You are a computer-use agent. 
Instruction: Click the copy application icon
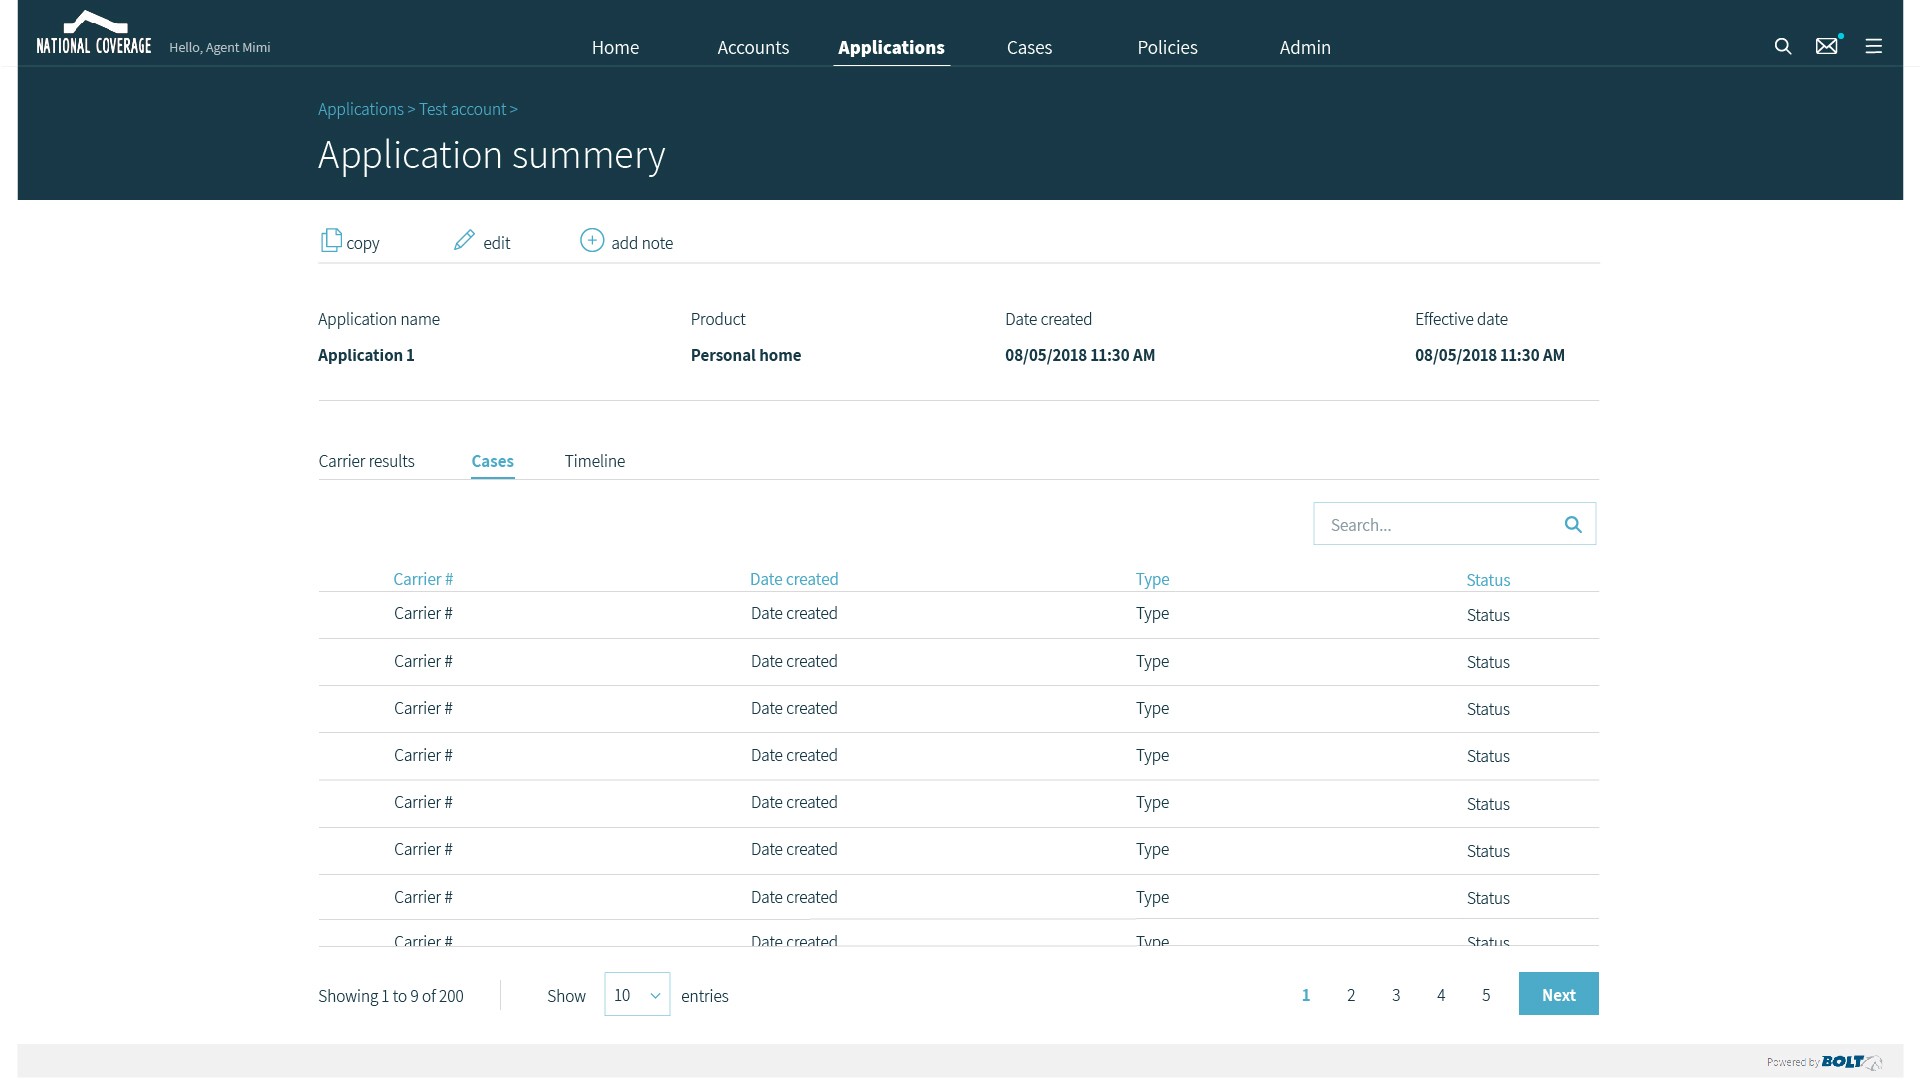331,241
